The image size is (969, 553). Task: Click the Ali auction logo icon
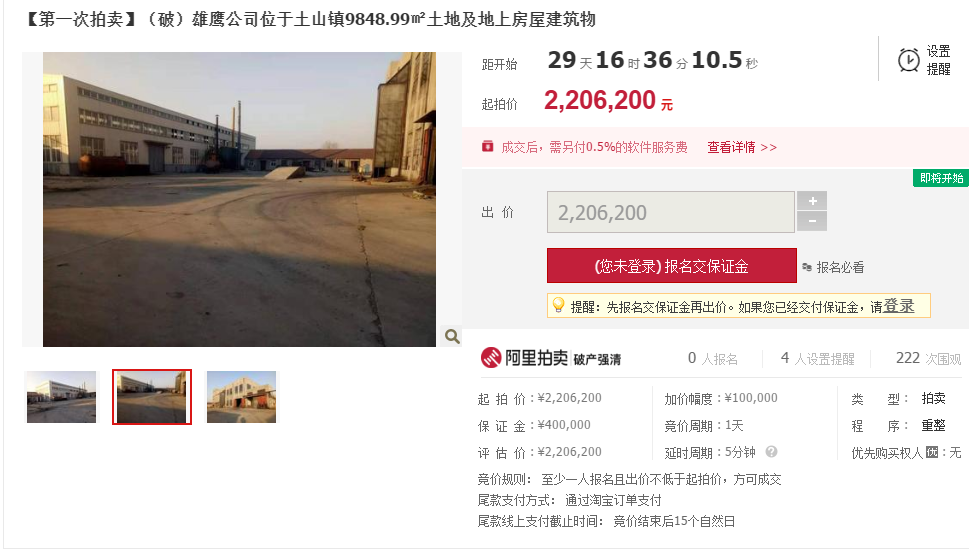(491, 357)
